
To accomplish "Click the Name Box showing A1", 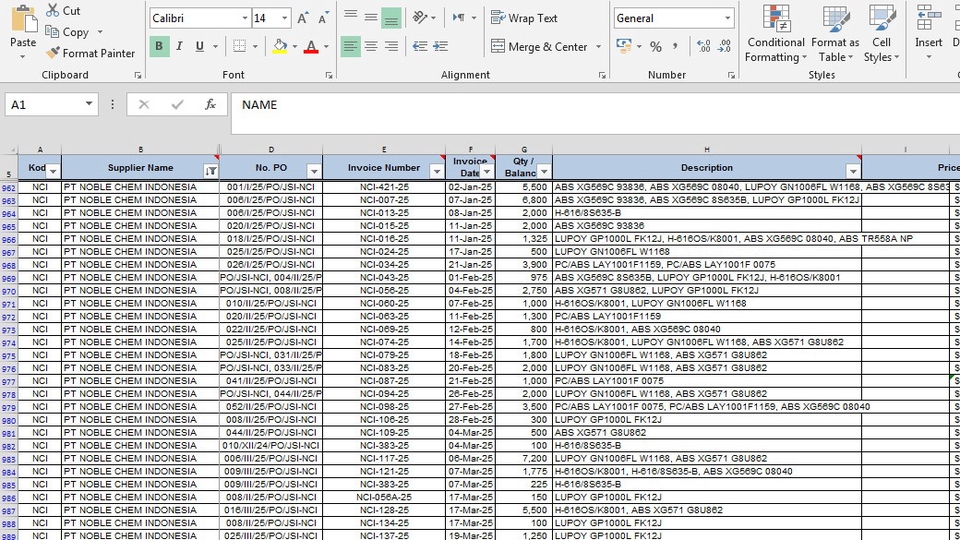I will pyautogui.click(x=43, y=105).
